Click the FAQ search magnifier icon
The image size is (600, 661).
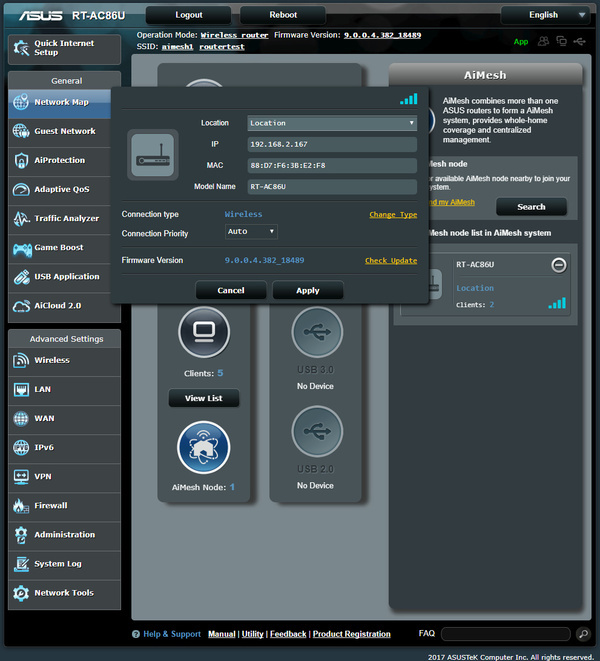coord(583,634)
